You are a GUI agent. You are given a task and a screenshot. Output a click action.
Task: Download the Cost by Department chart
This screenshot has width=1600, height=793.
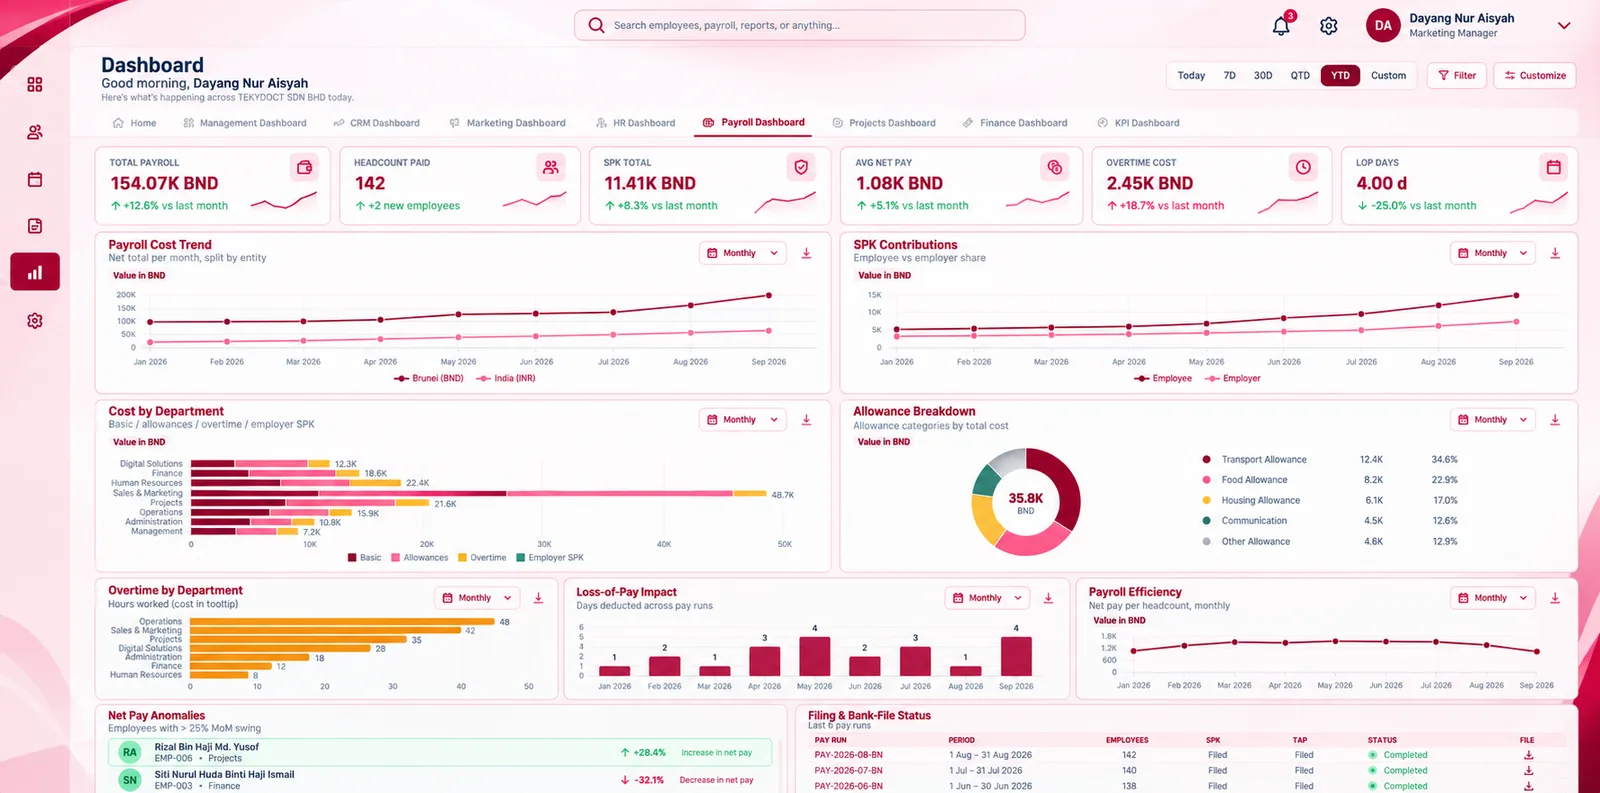pos(806,420)
